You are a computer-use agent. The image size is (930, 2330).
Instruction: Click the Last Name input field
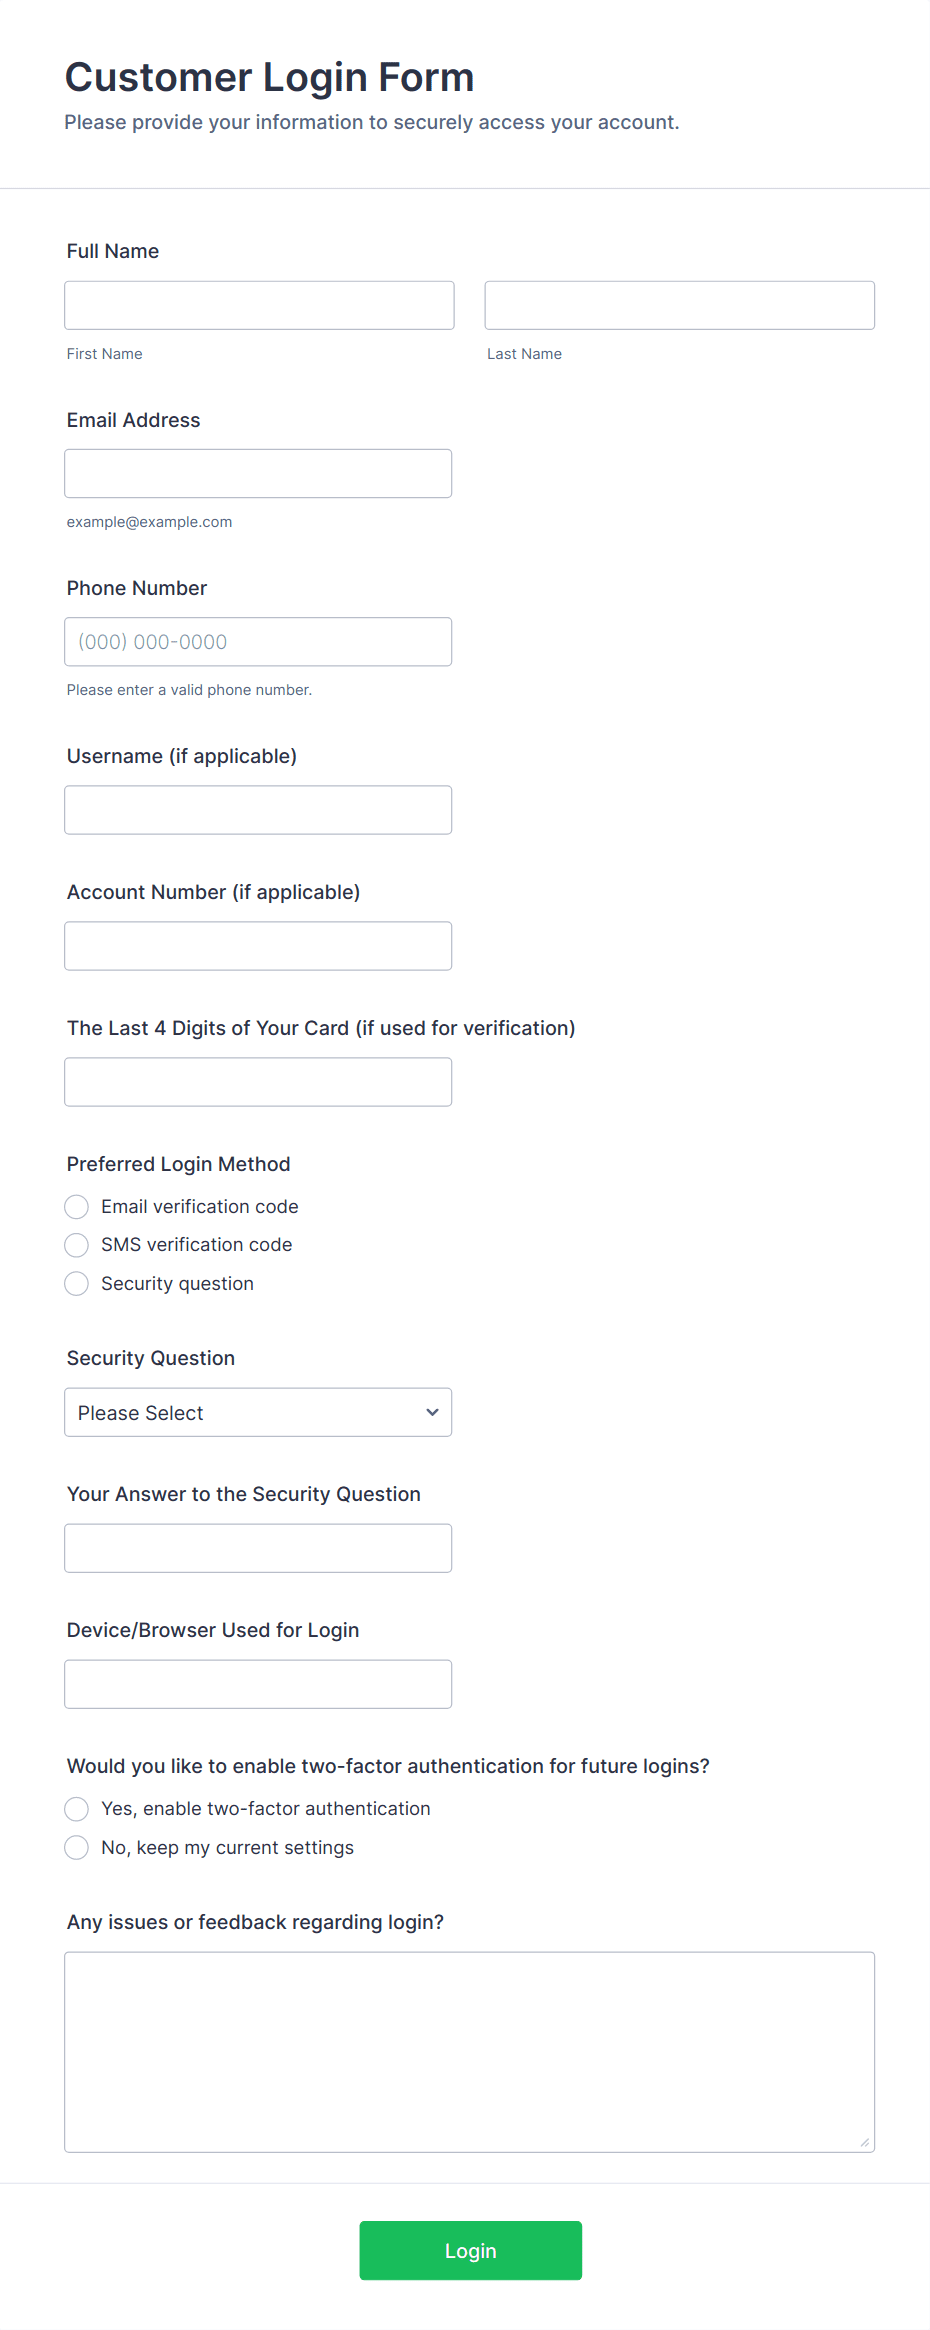coord(679,305)
